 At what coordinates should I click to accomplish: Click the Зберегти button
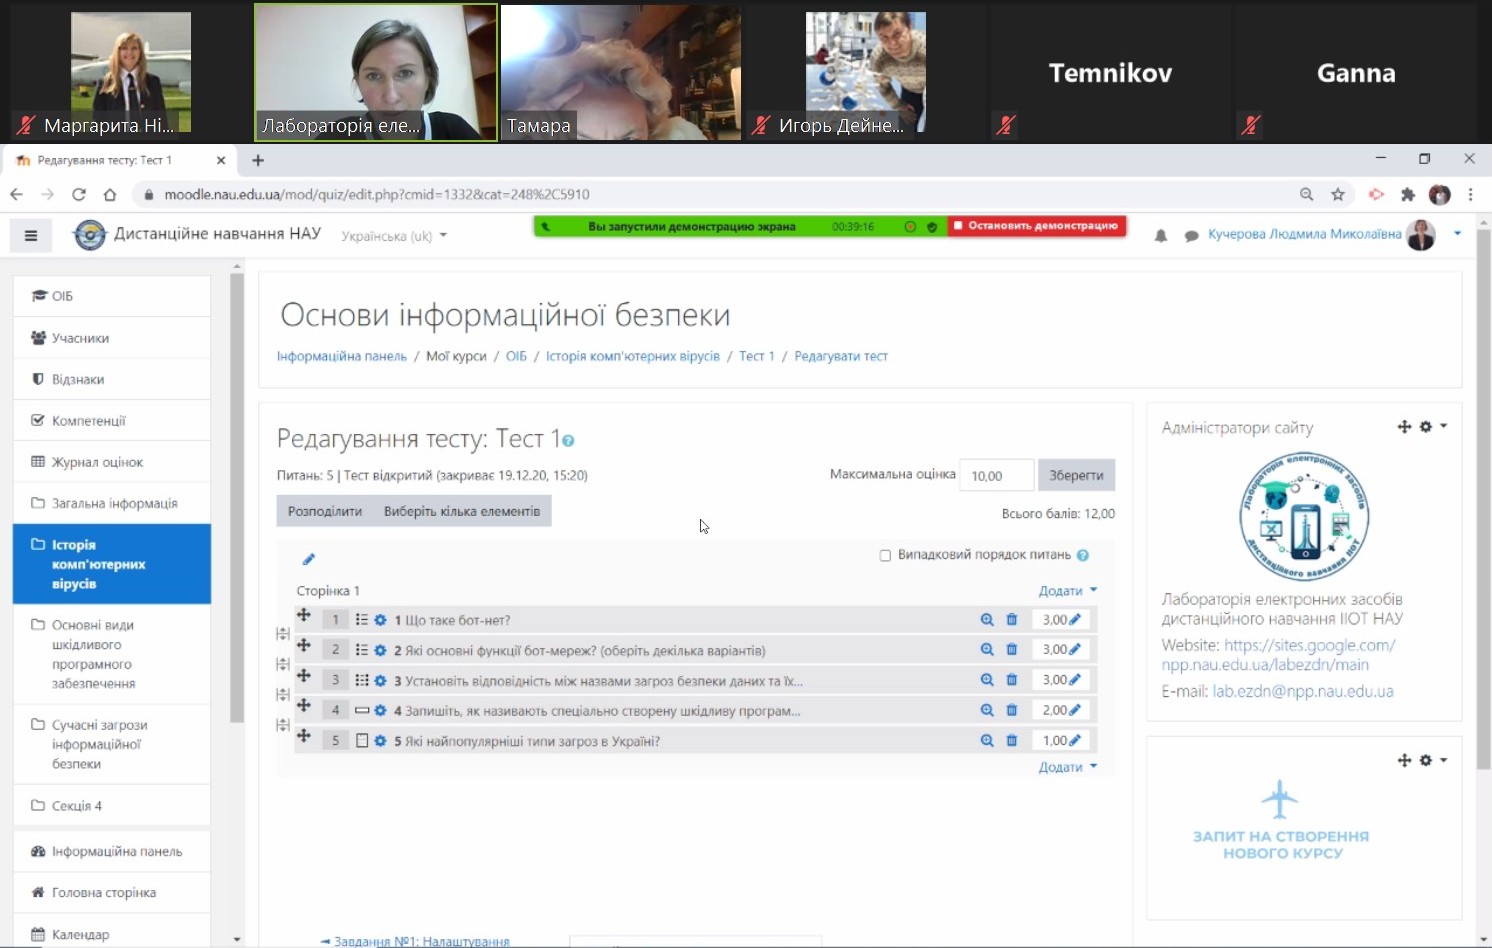tap(1076, 475)
